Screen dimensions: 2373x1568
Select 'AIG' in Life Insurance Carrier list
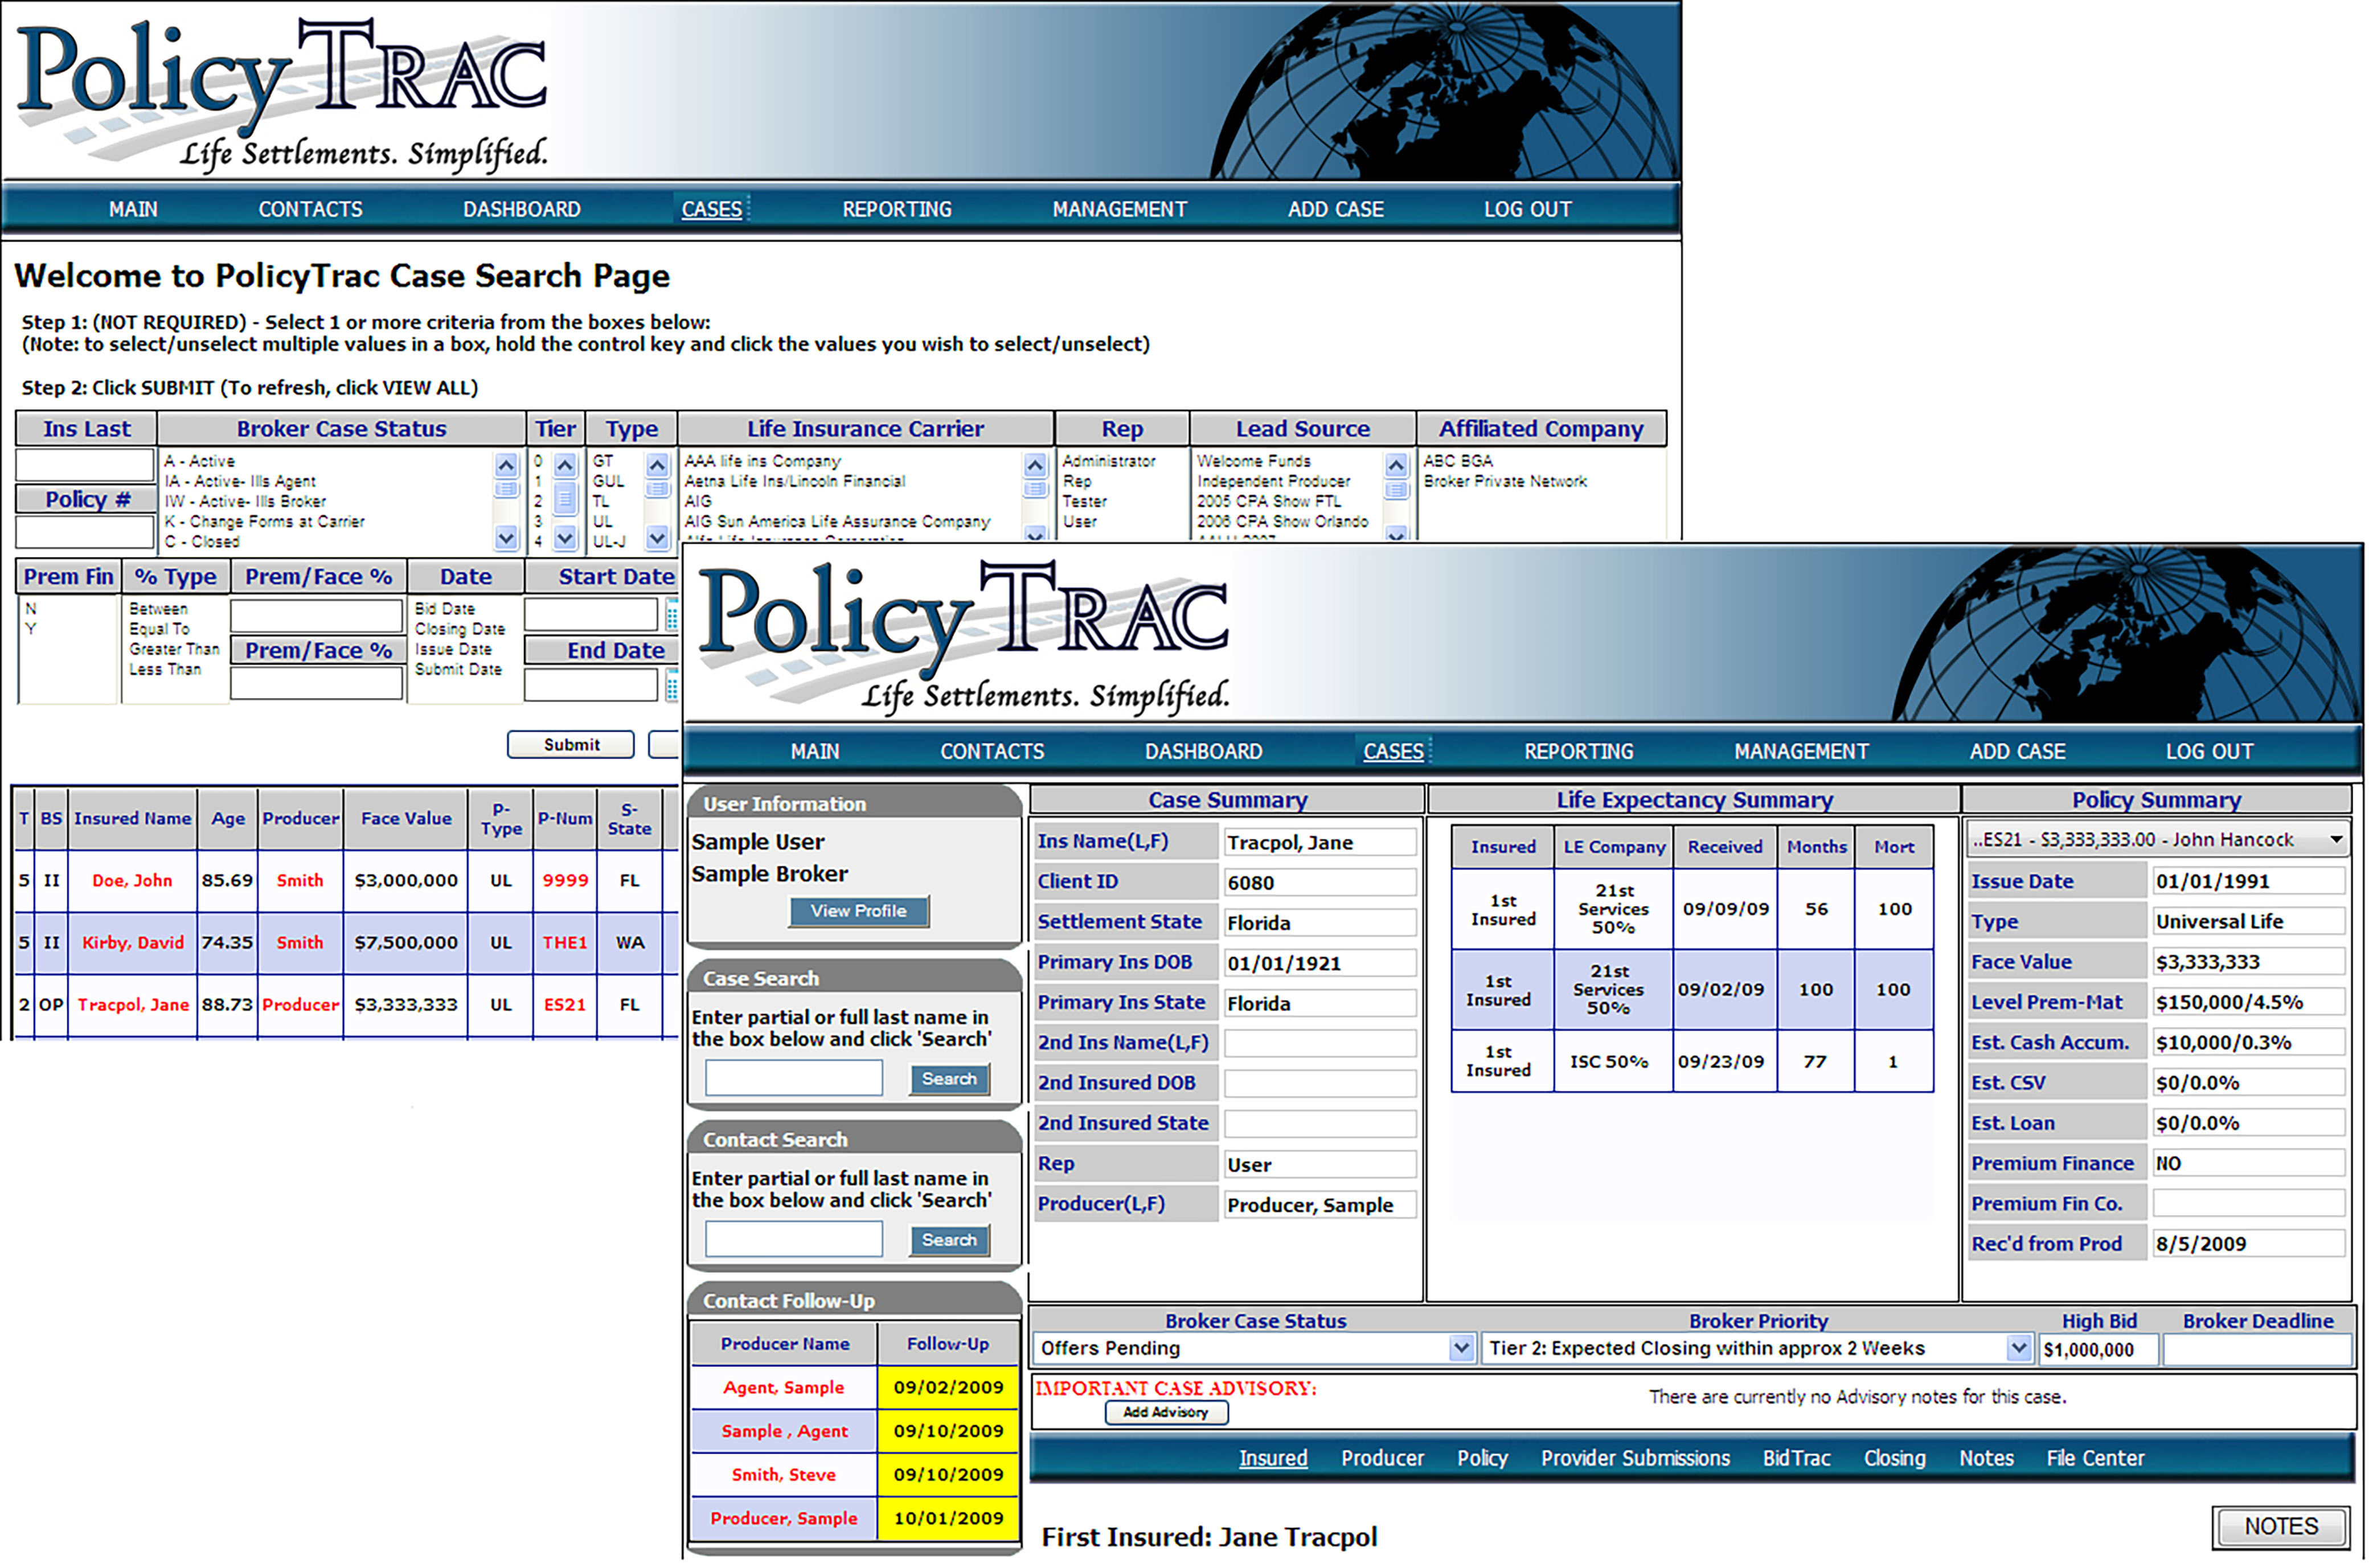click(698, 501)
